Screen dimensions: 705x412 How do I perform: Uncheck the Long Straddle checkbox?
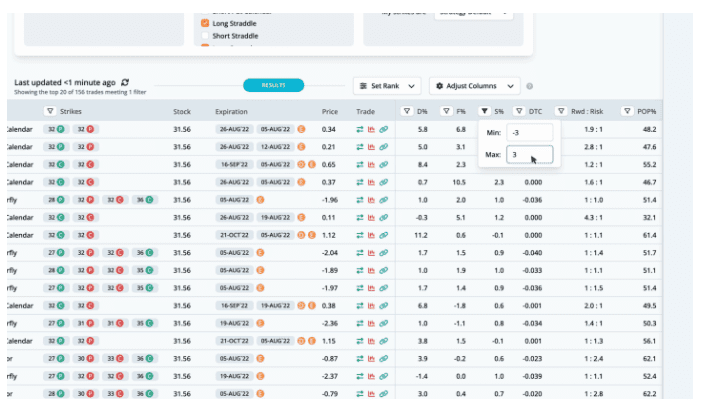click(205, 22)
